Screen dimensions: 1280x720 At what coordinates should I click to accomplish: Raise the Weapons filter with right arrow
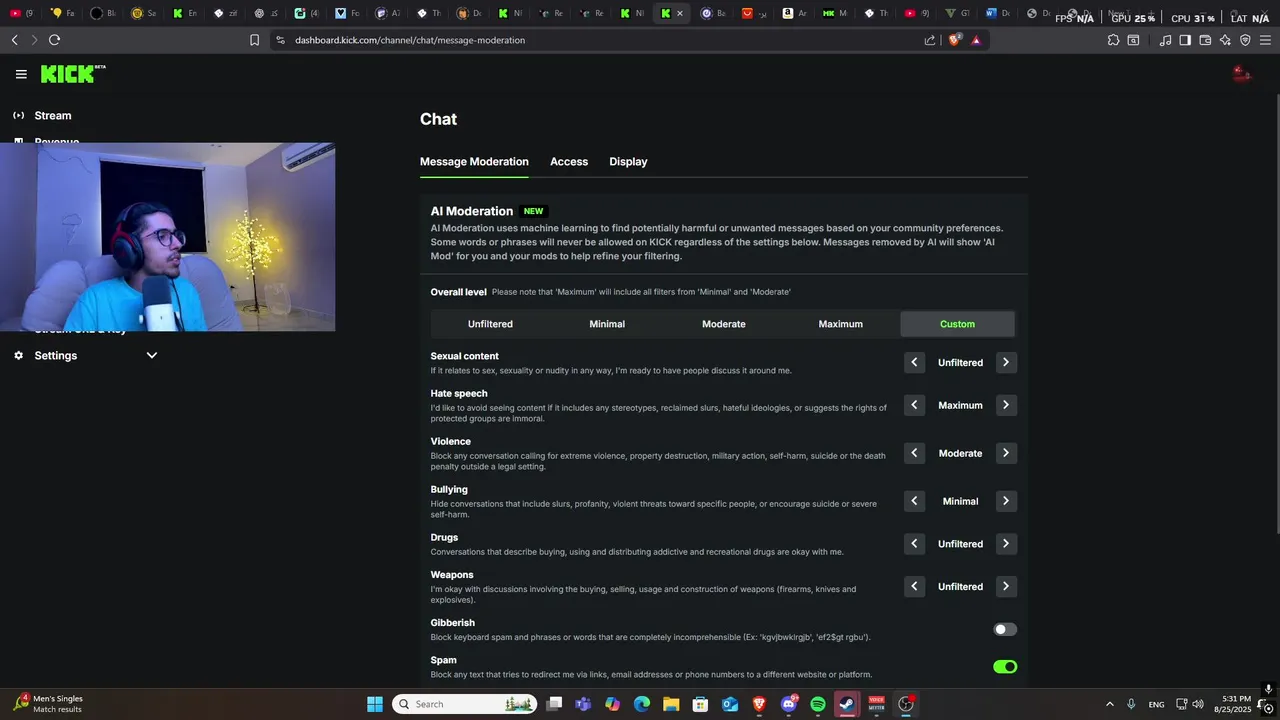[1006, 587]
